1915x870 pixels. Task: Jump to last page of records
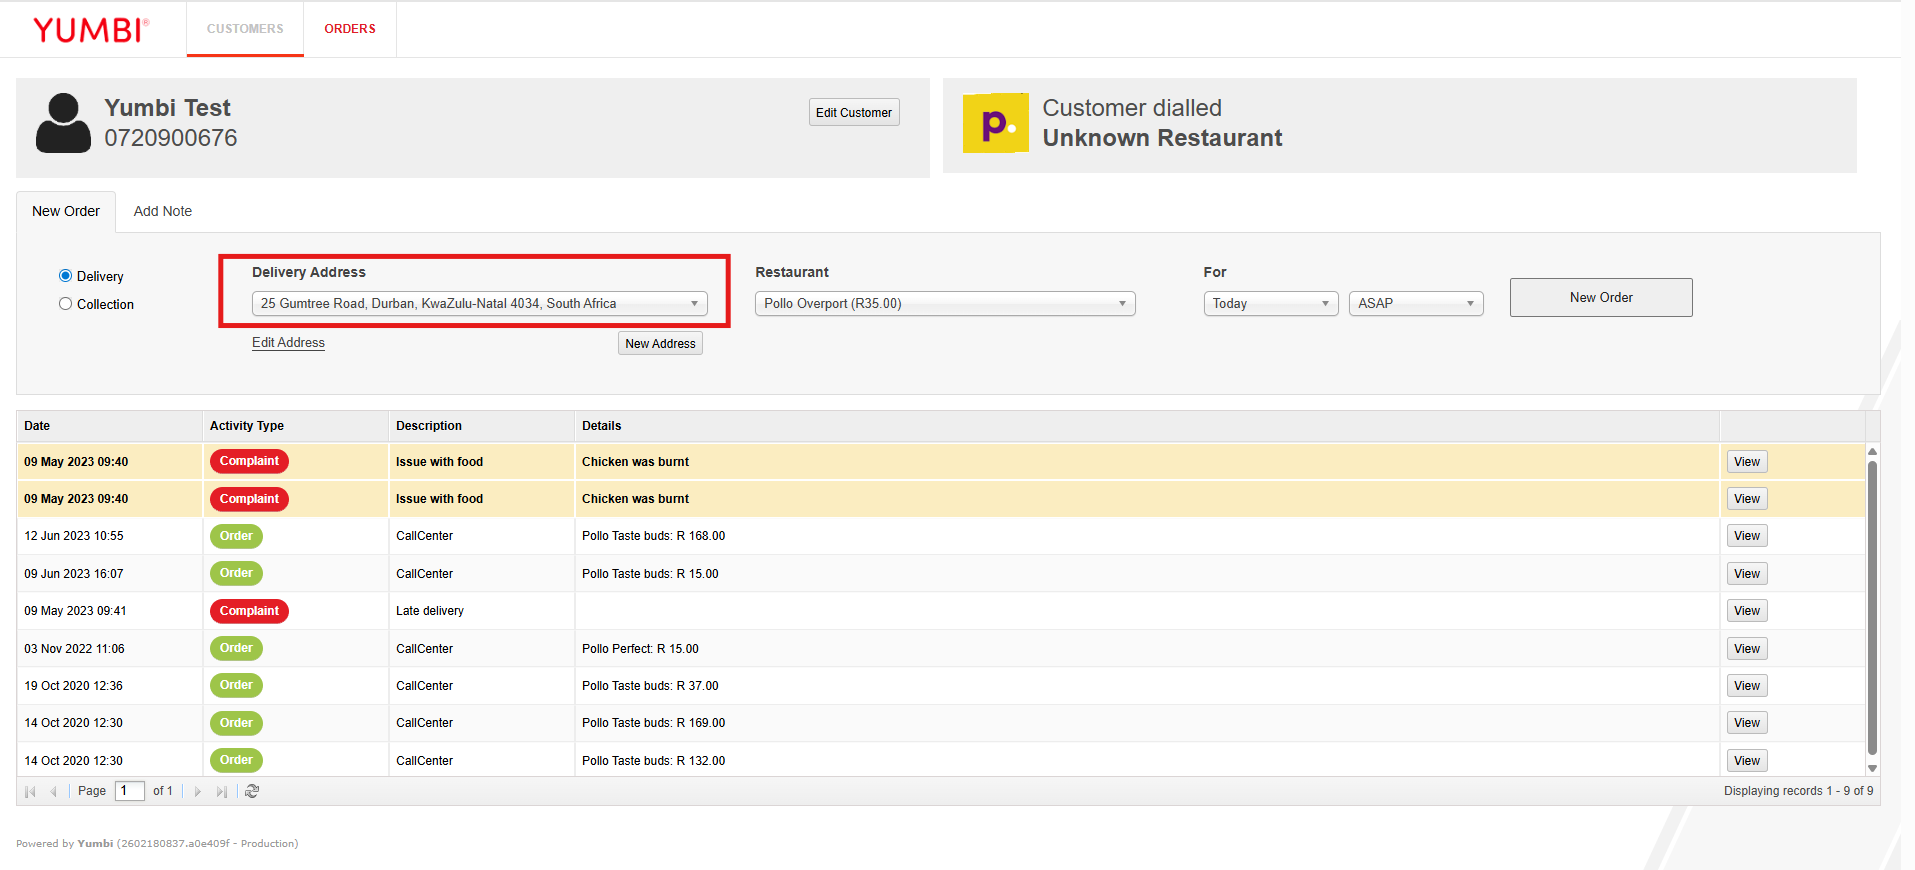pos(222,791)
